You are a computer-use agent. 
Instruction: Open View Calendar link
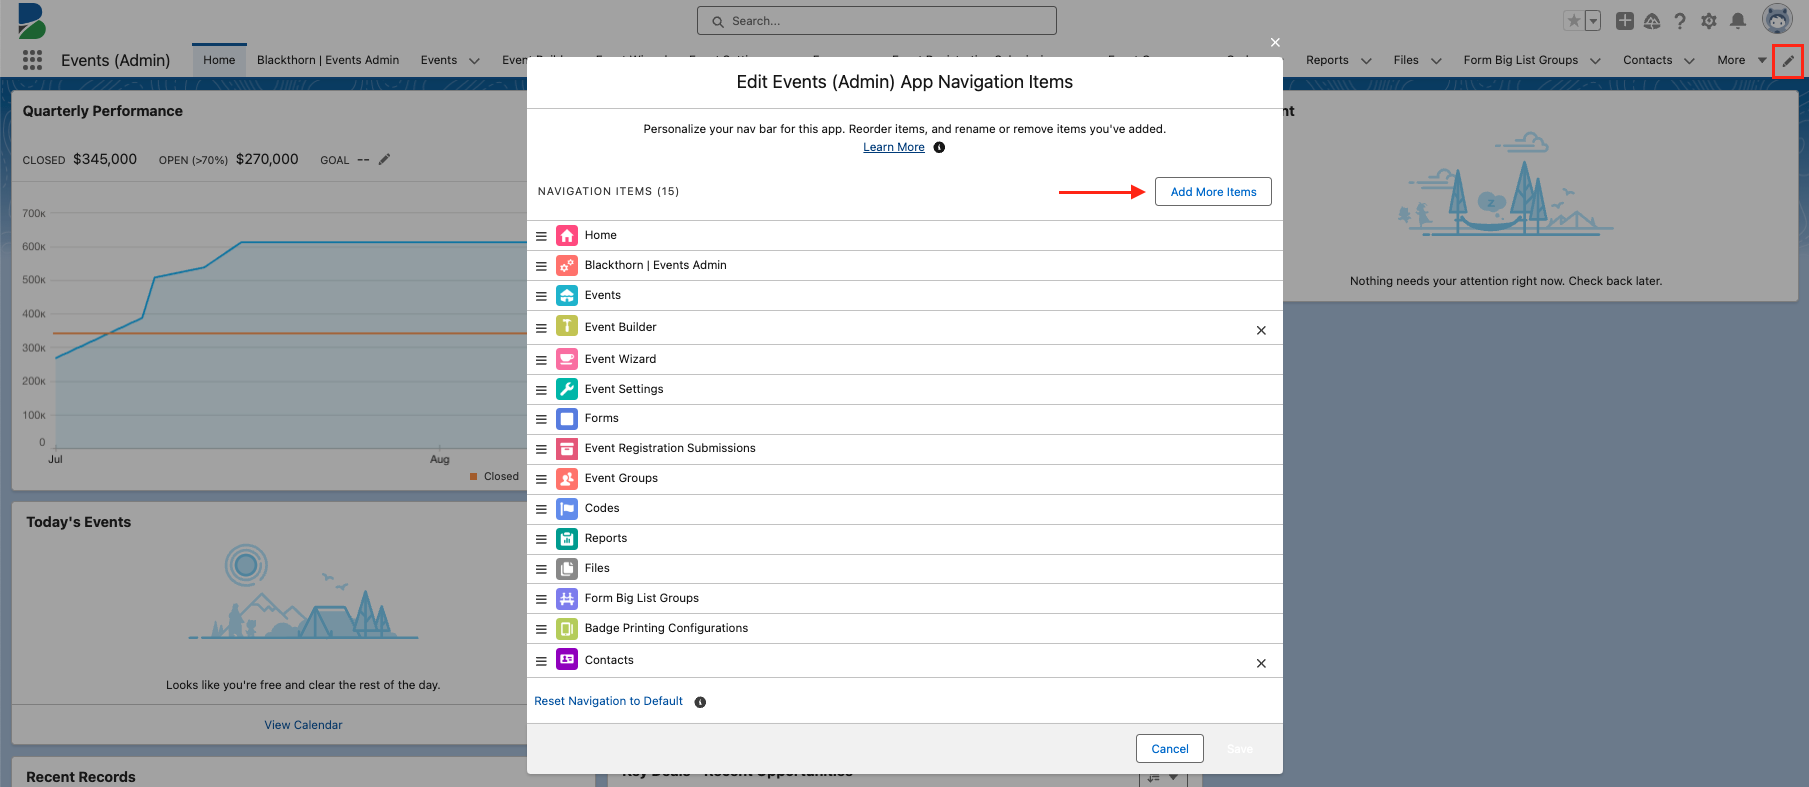click(x=303, y=725)
